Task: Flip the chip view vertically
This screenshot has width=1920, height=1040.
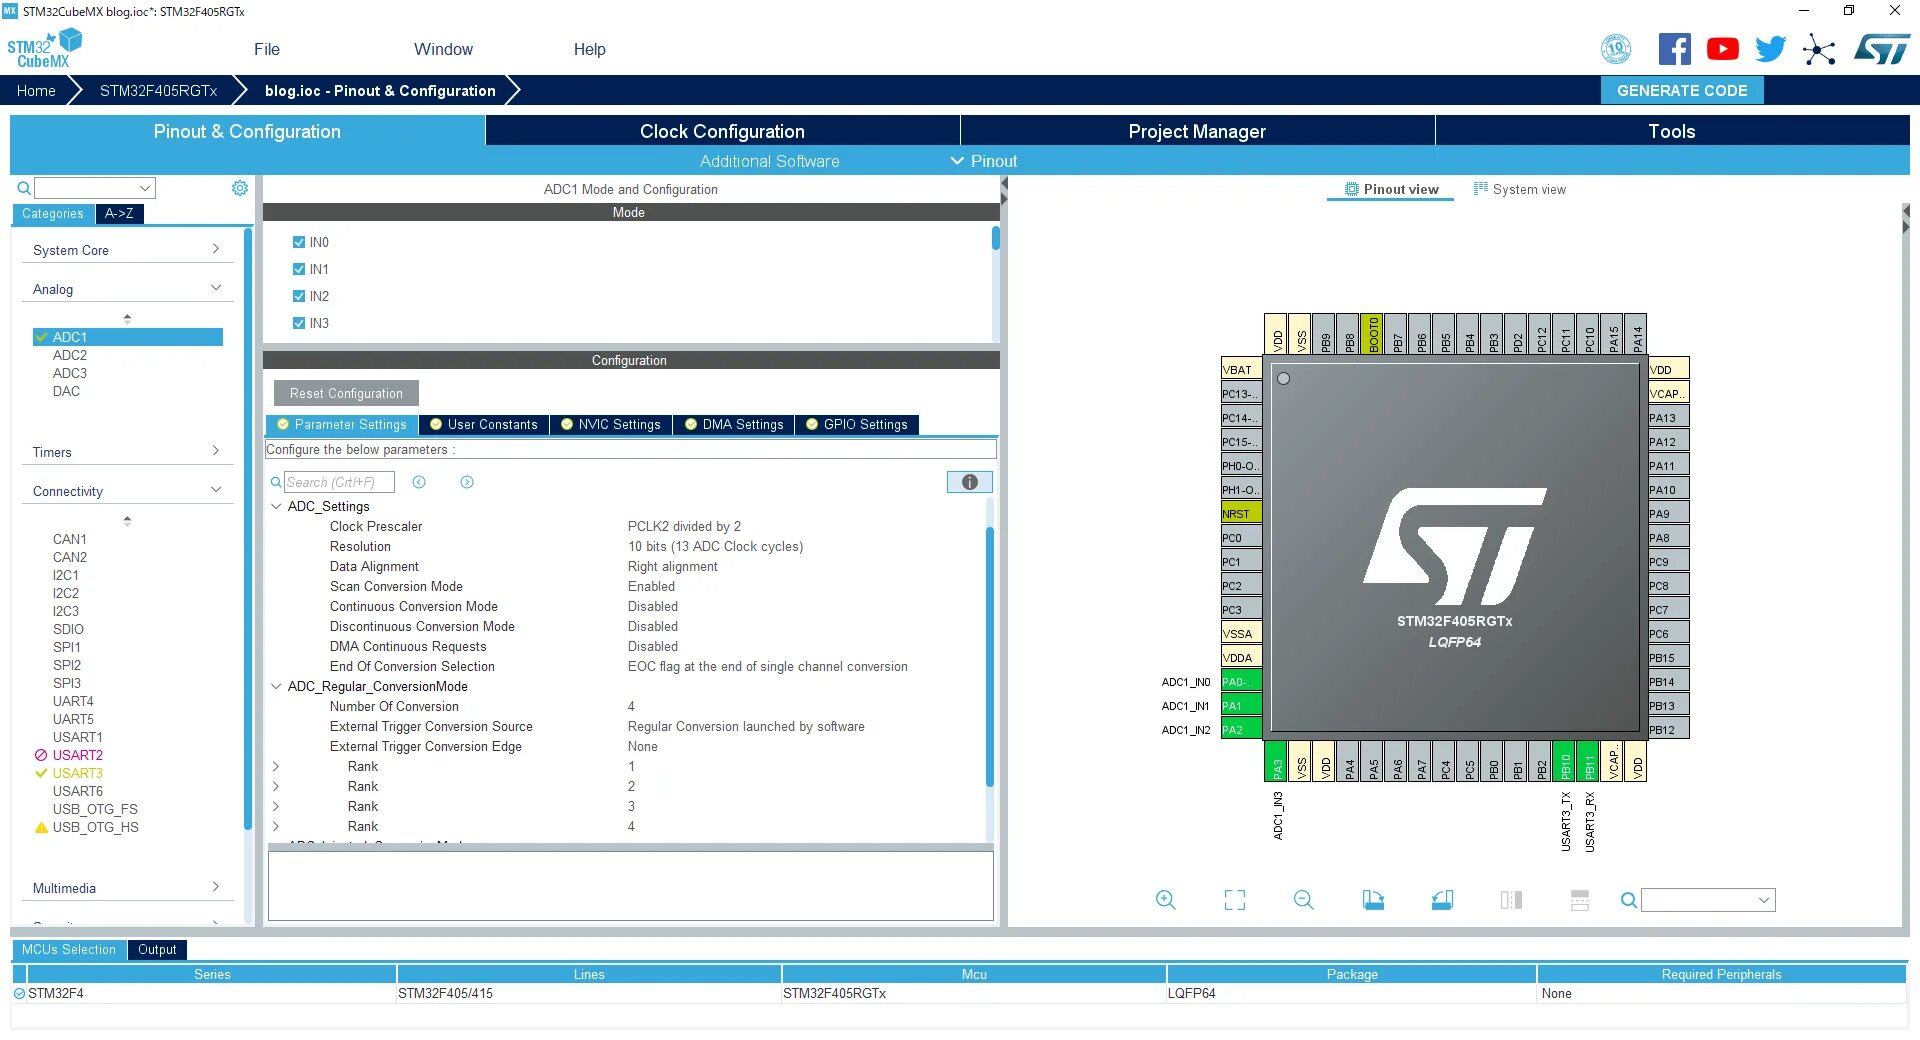Action: coord(1580,900)
